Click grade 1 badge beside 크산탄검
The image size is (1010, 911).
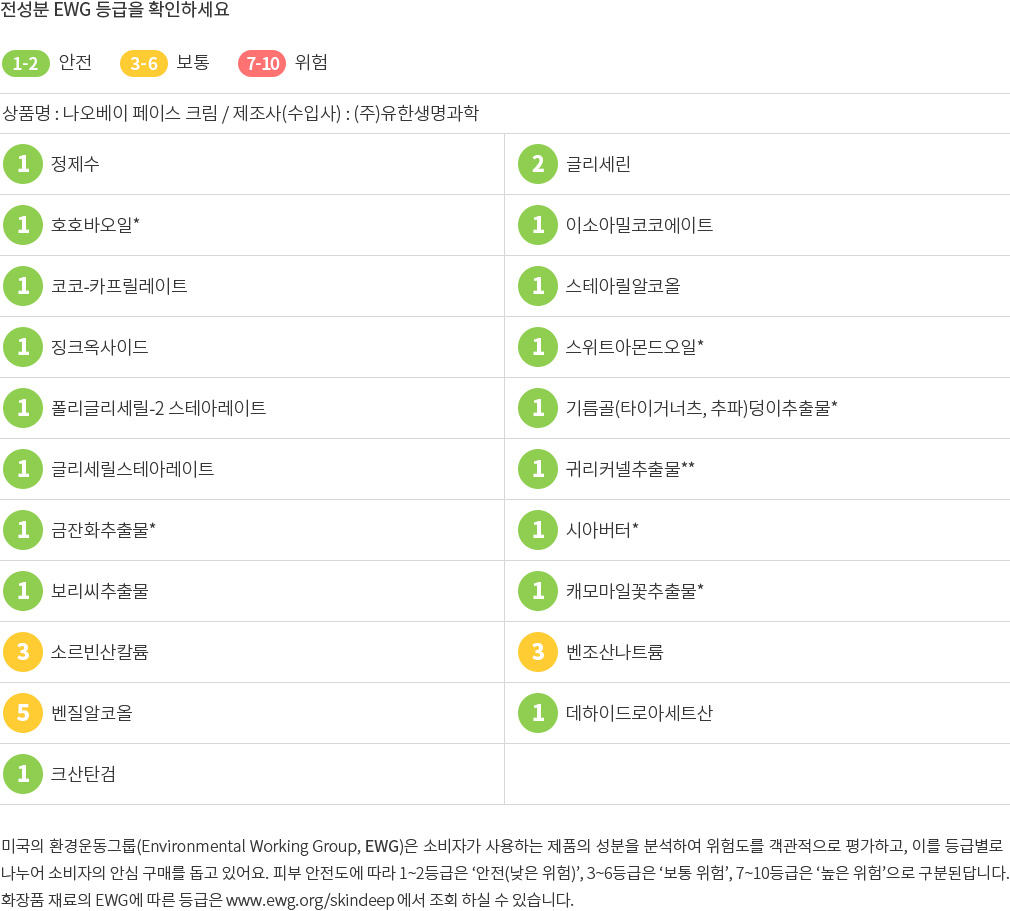23,774
